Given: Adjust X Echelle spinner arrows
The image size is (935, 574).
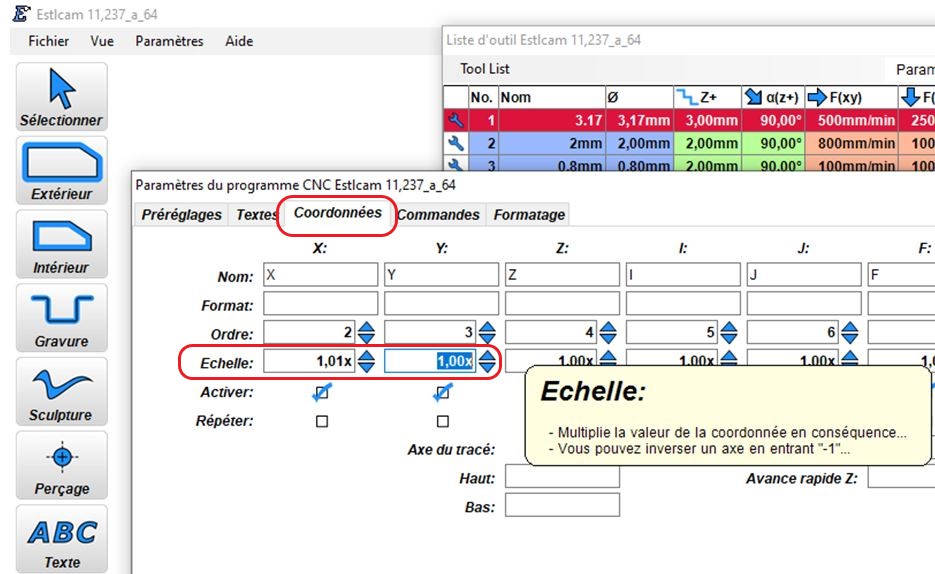Looking at the screenshot, I should point(367,362).
